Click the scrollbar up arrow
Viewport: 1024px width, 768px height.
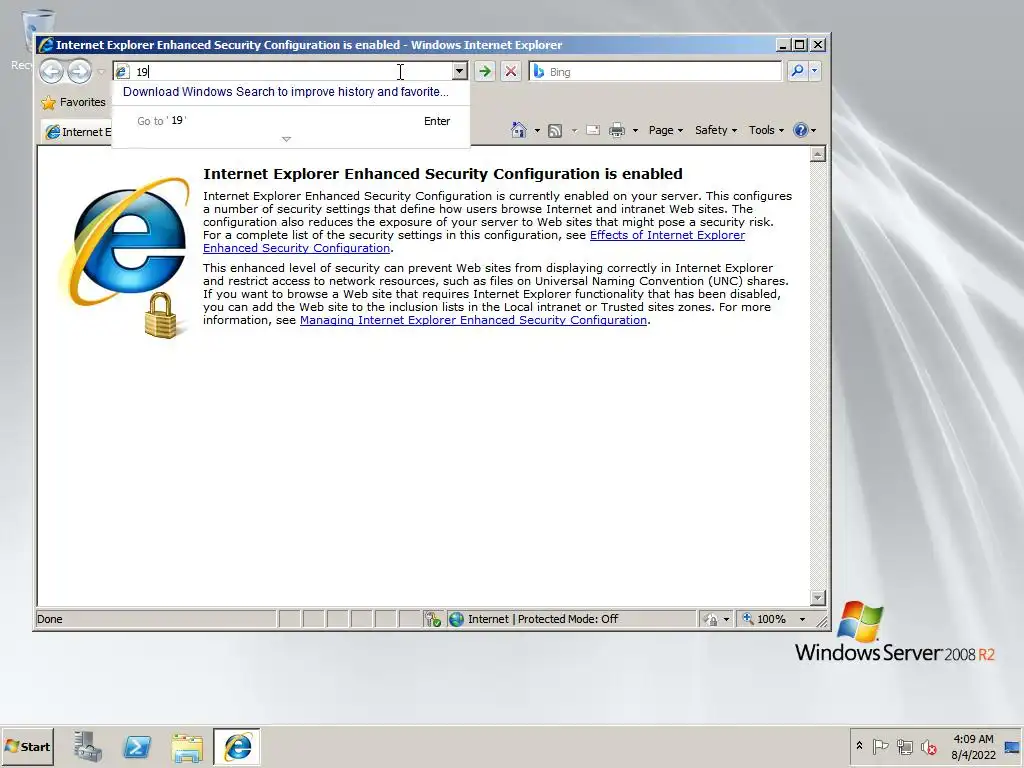pyautogui.click(x=817, y=154)
